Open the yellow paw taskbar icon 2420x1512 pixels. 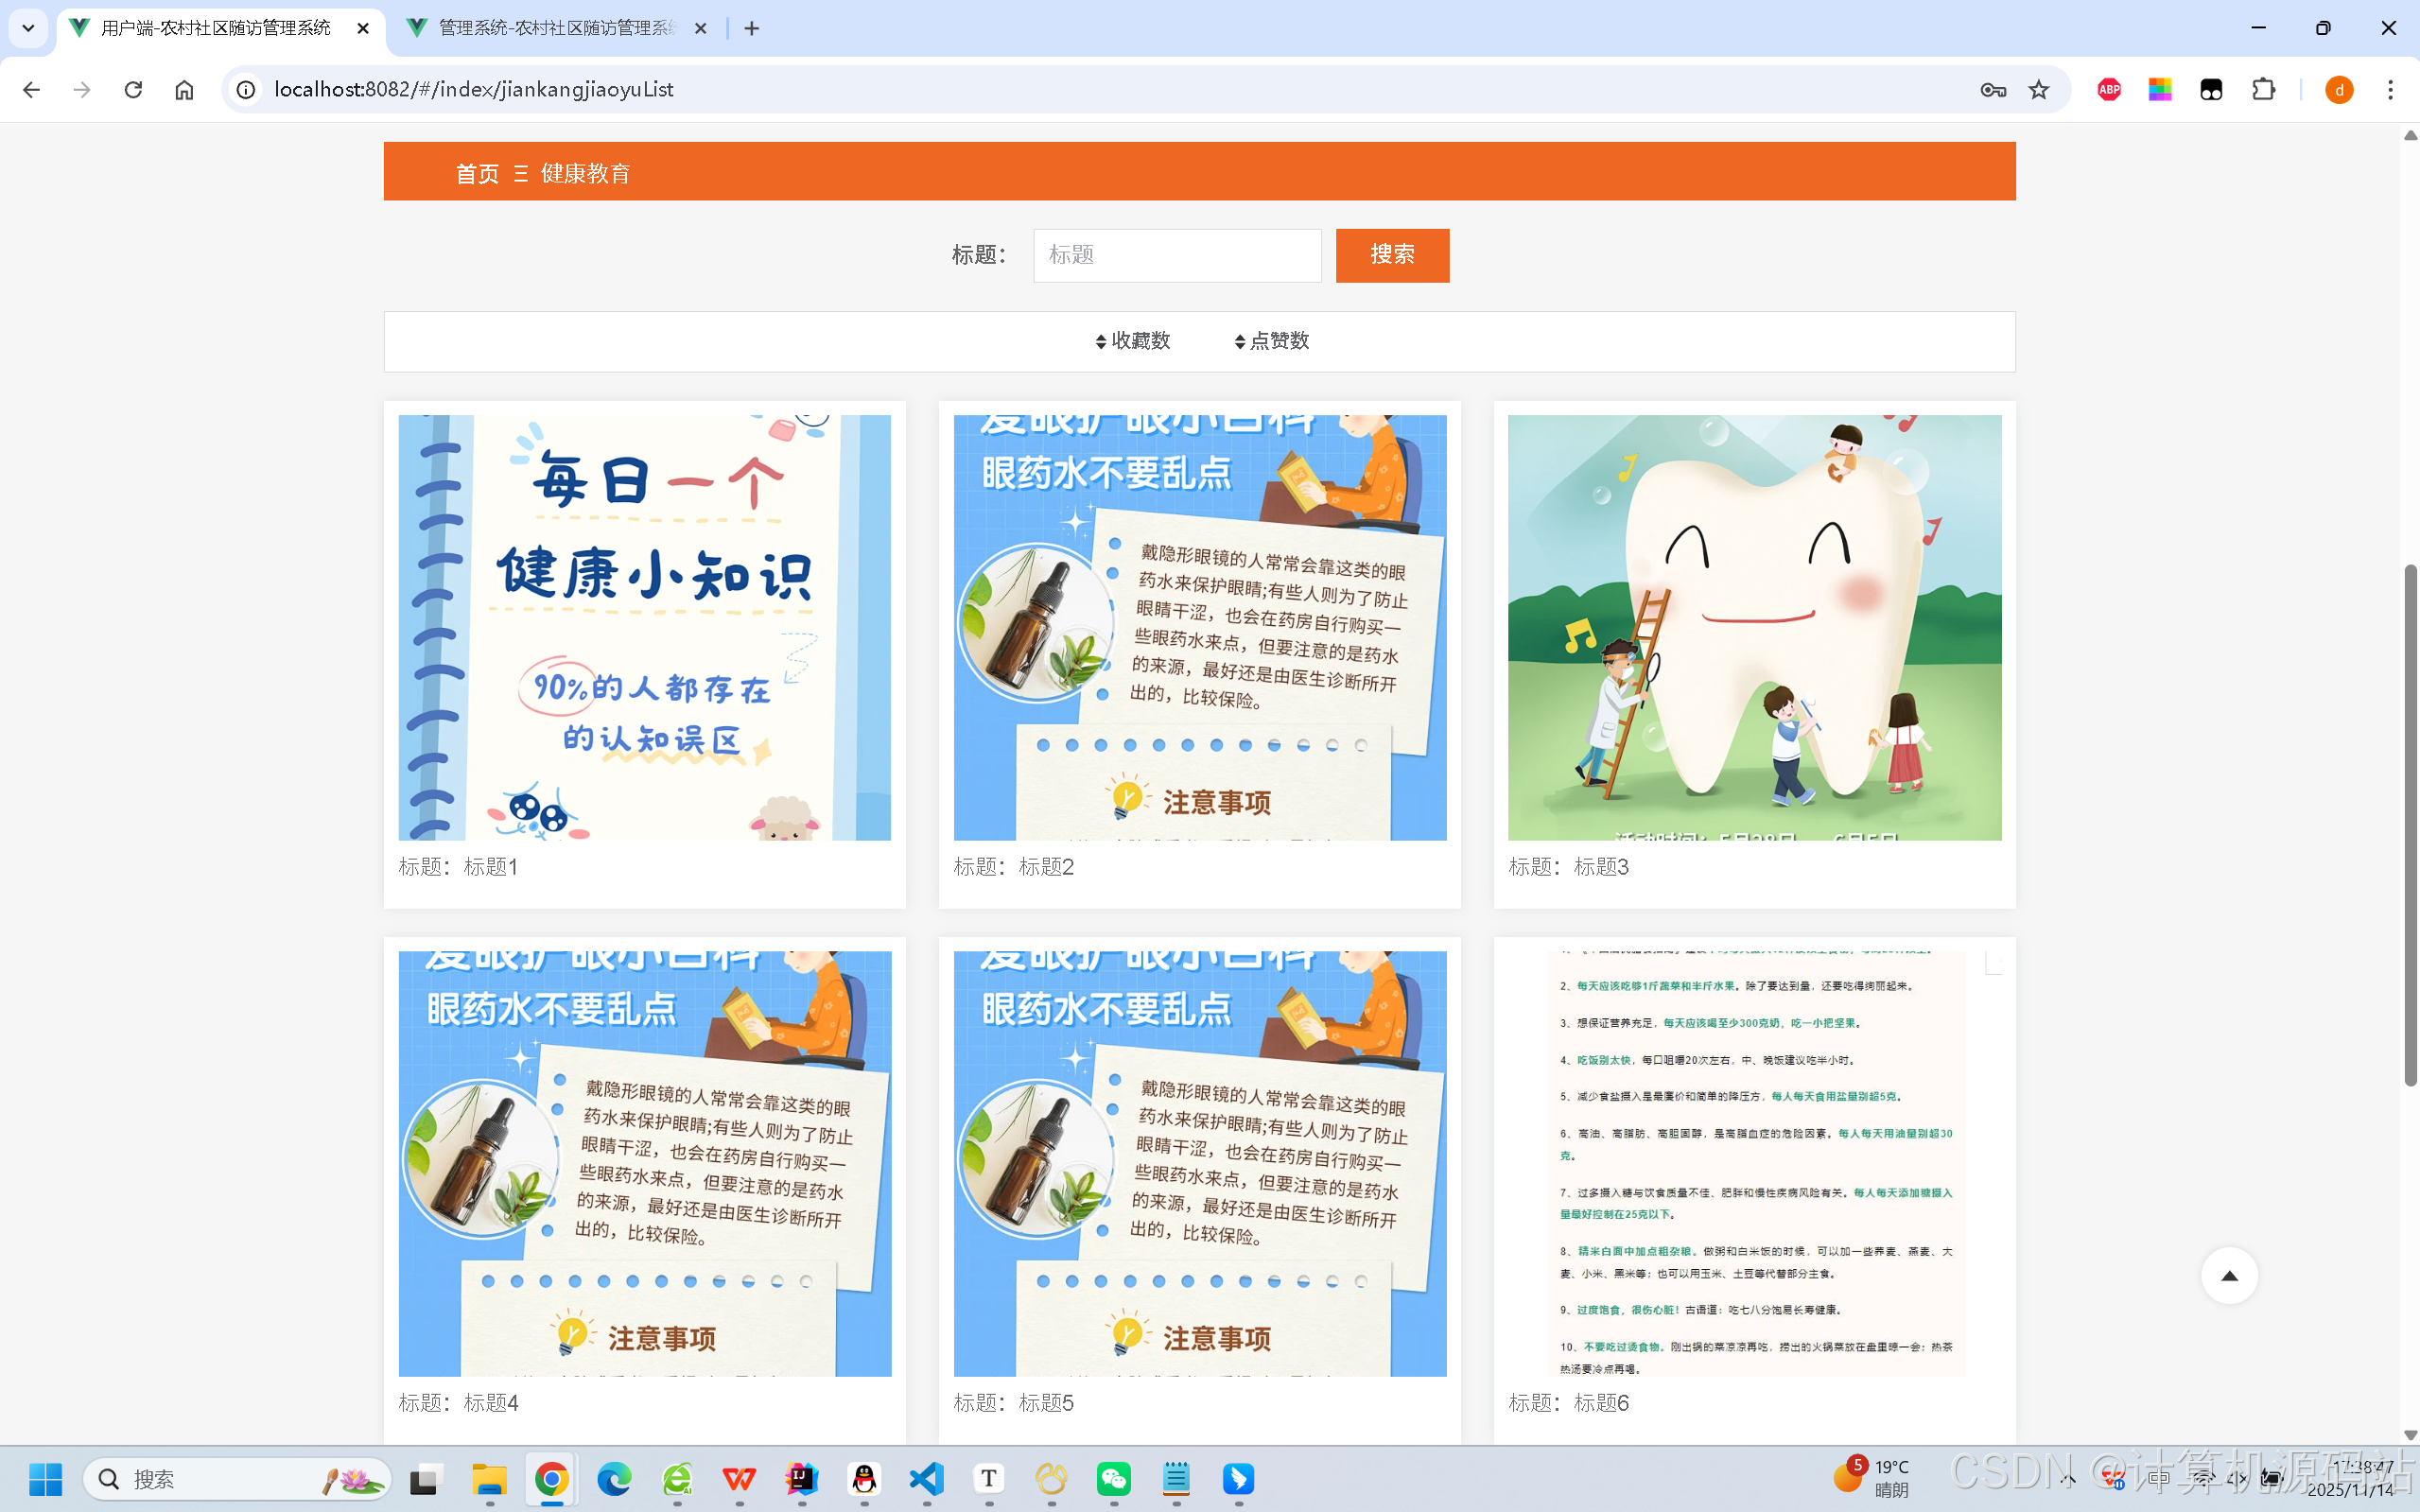point(1051,1479)
